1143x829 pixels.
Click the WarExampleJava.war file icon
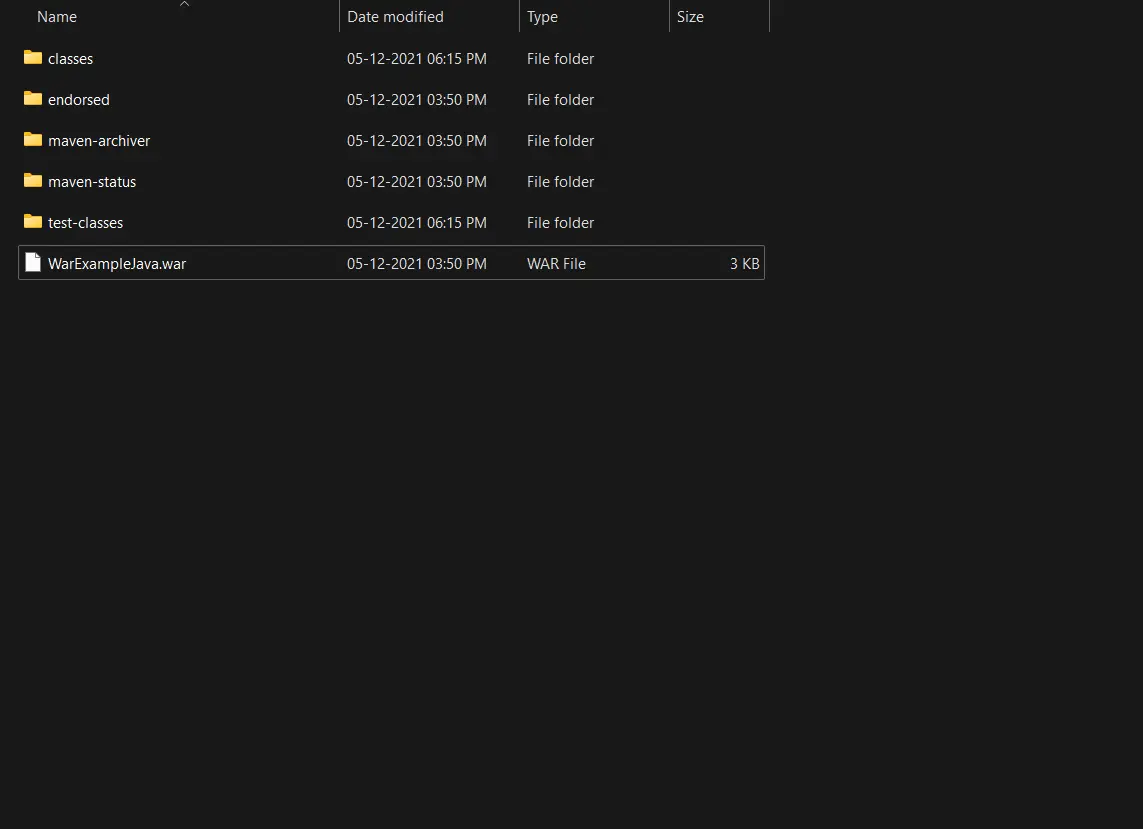(33, 263)
